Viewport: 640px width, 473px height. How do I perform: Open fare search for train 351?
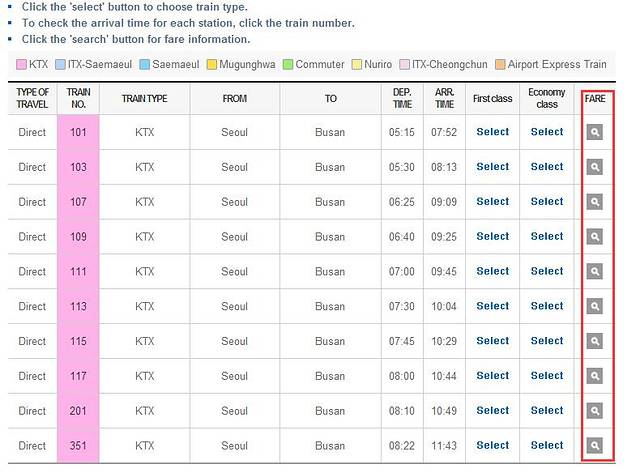594,446
